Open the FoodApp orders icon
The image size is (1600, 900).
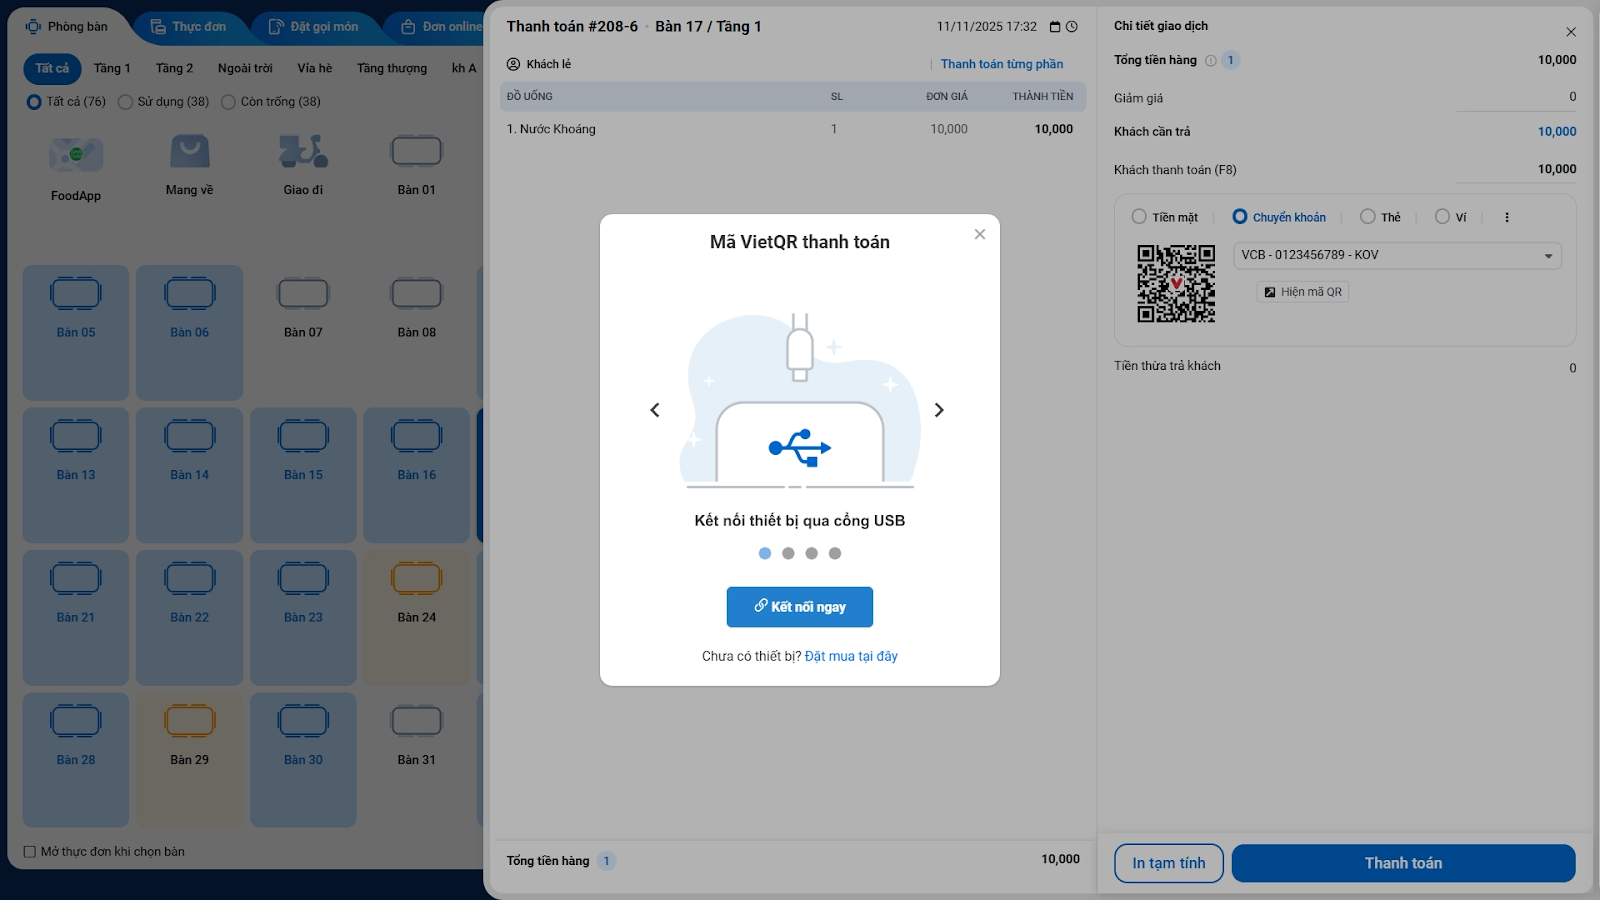point(76,155)
